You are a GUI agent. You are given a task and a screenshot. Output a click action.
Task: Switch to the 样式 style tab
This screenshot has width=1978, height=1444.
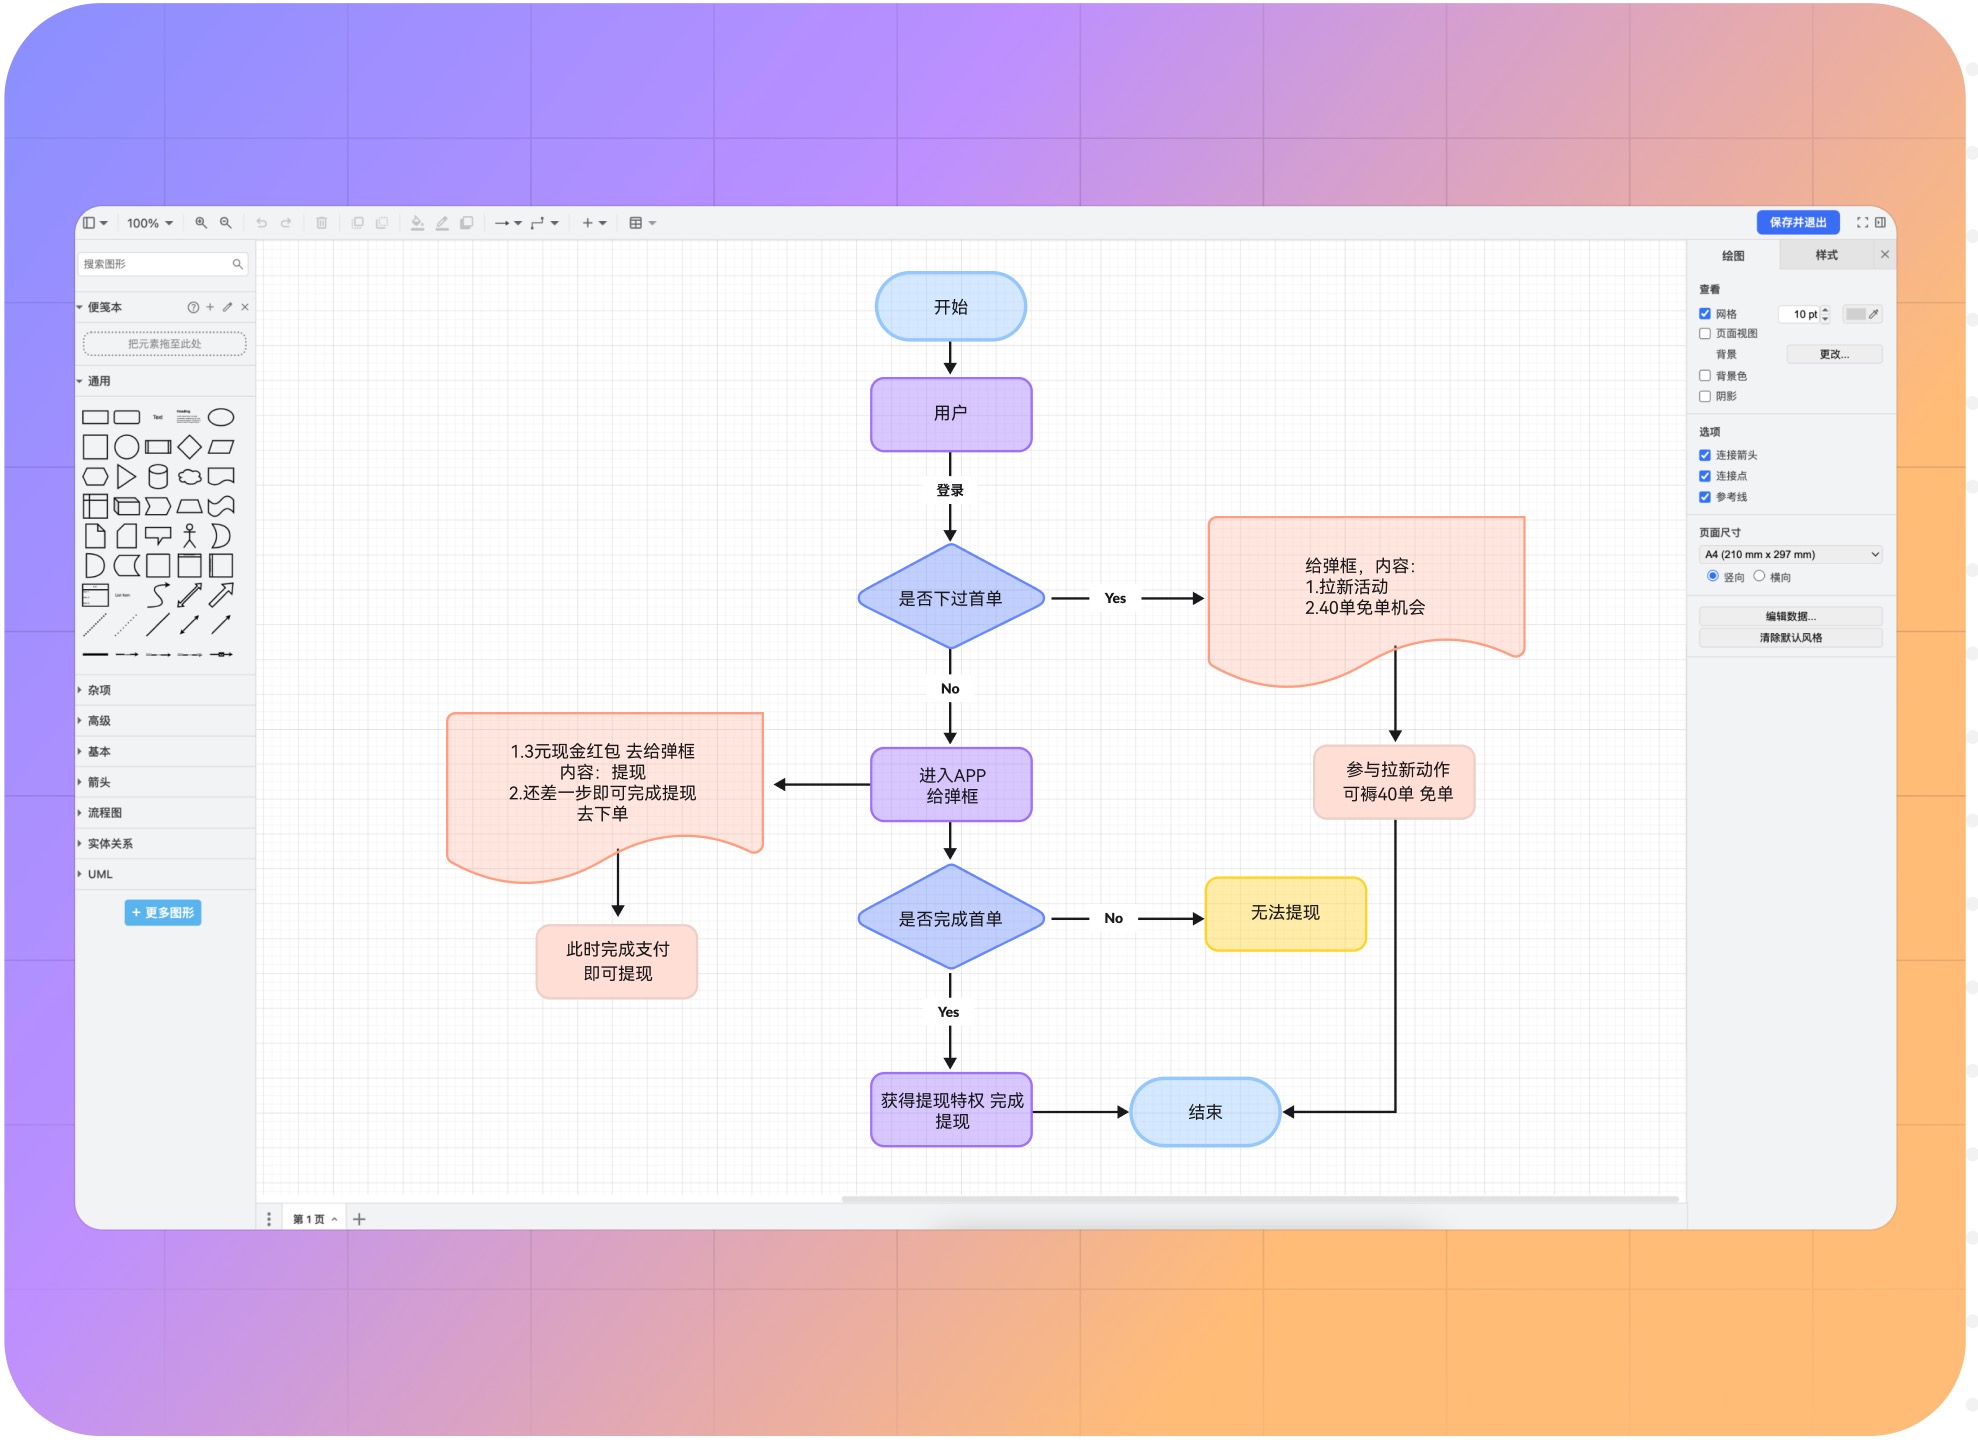1826,256
